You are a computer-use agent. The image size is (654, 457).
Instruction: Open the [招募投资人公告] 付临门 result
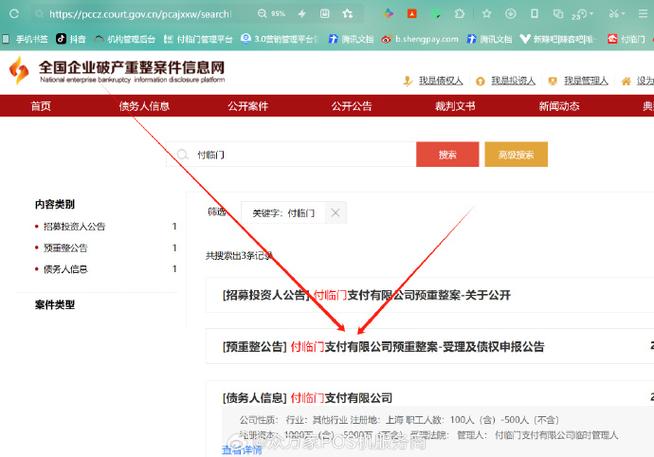(367, 295)
